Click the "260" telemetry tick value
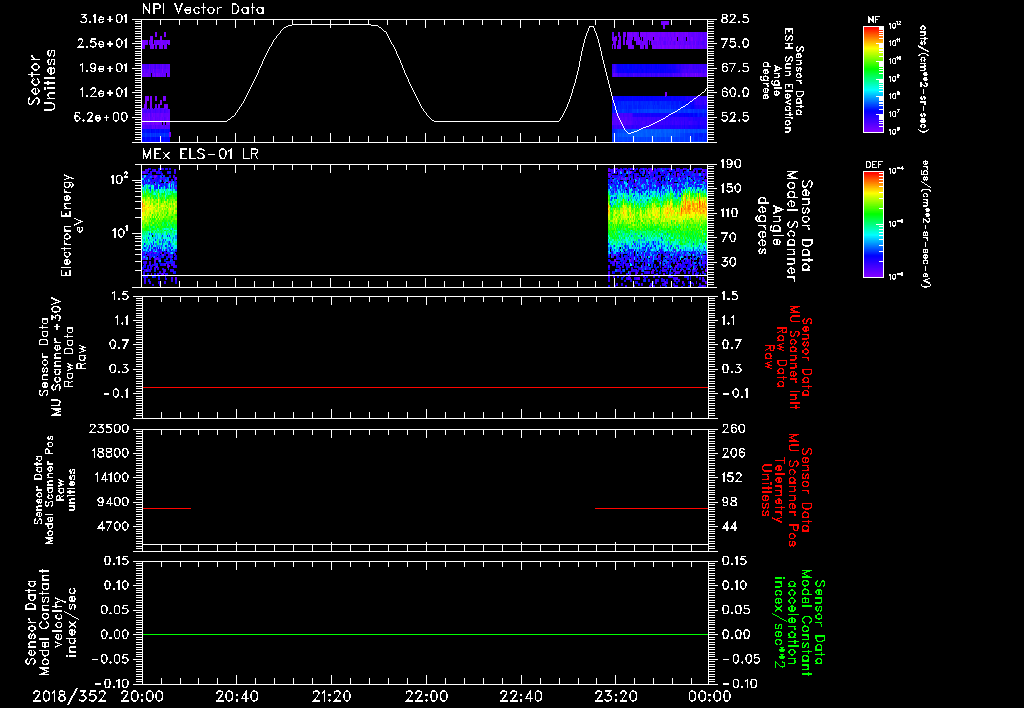Image resolution: width=1024 pixels, height=708 pixels. pyautogui.click(x=733, y=429)
